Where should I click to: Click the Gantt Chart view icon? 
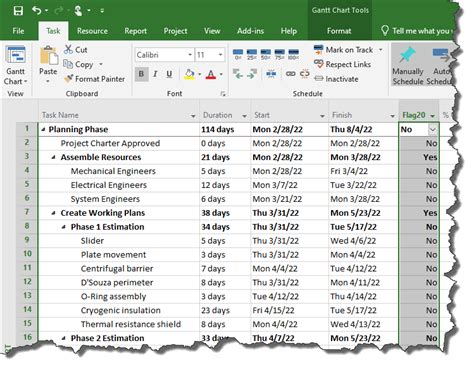(x=16, y=55)
